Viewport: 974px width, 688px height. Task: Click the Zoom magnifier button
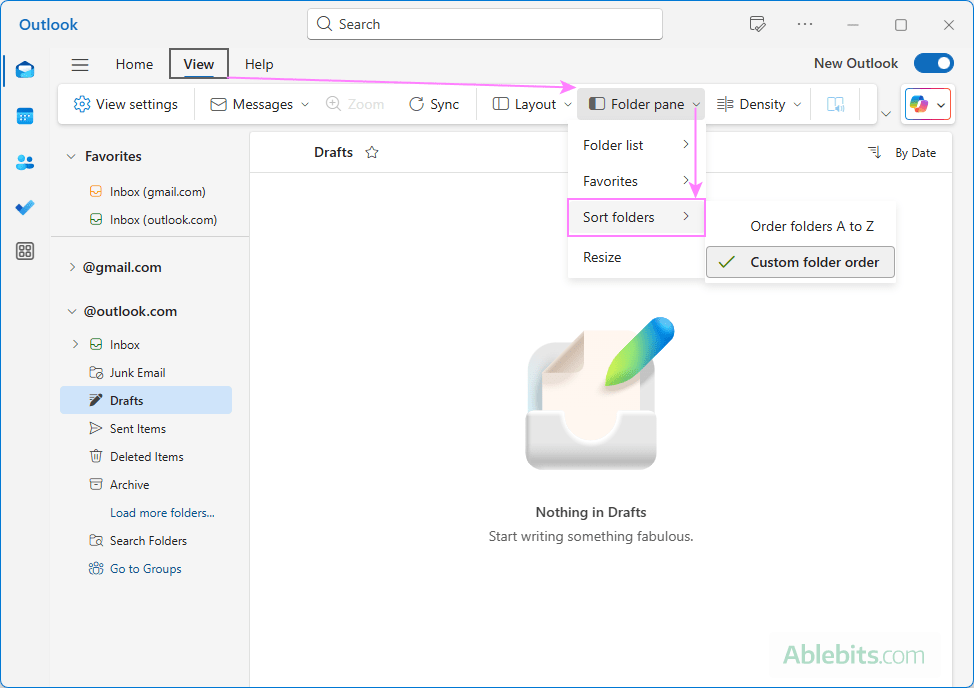coord(355,104)
